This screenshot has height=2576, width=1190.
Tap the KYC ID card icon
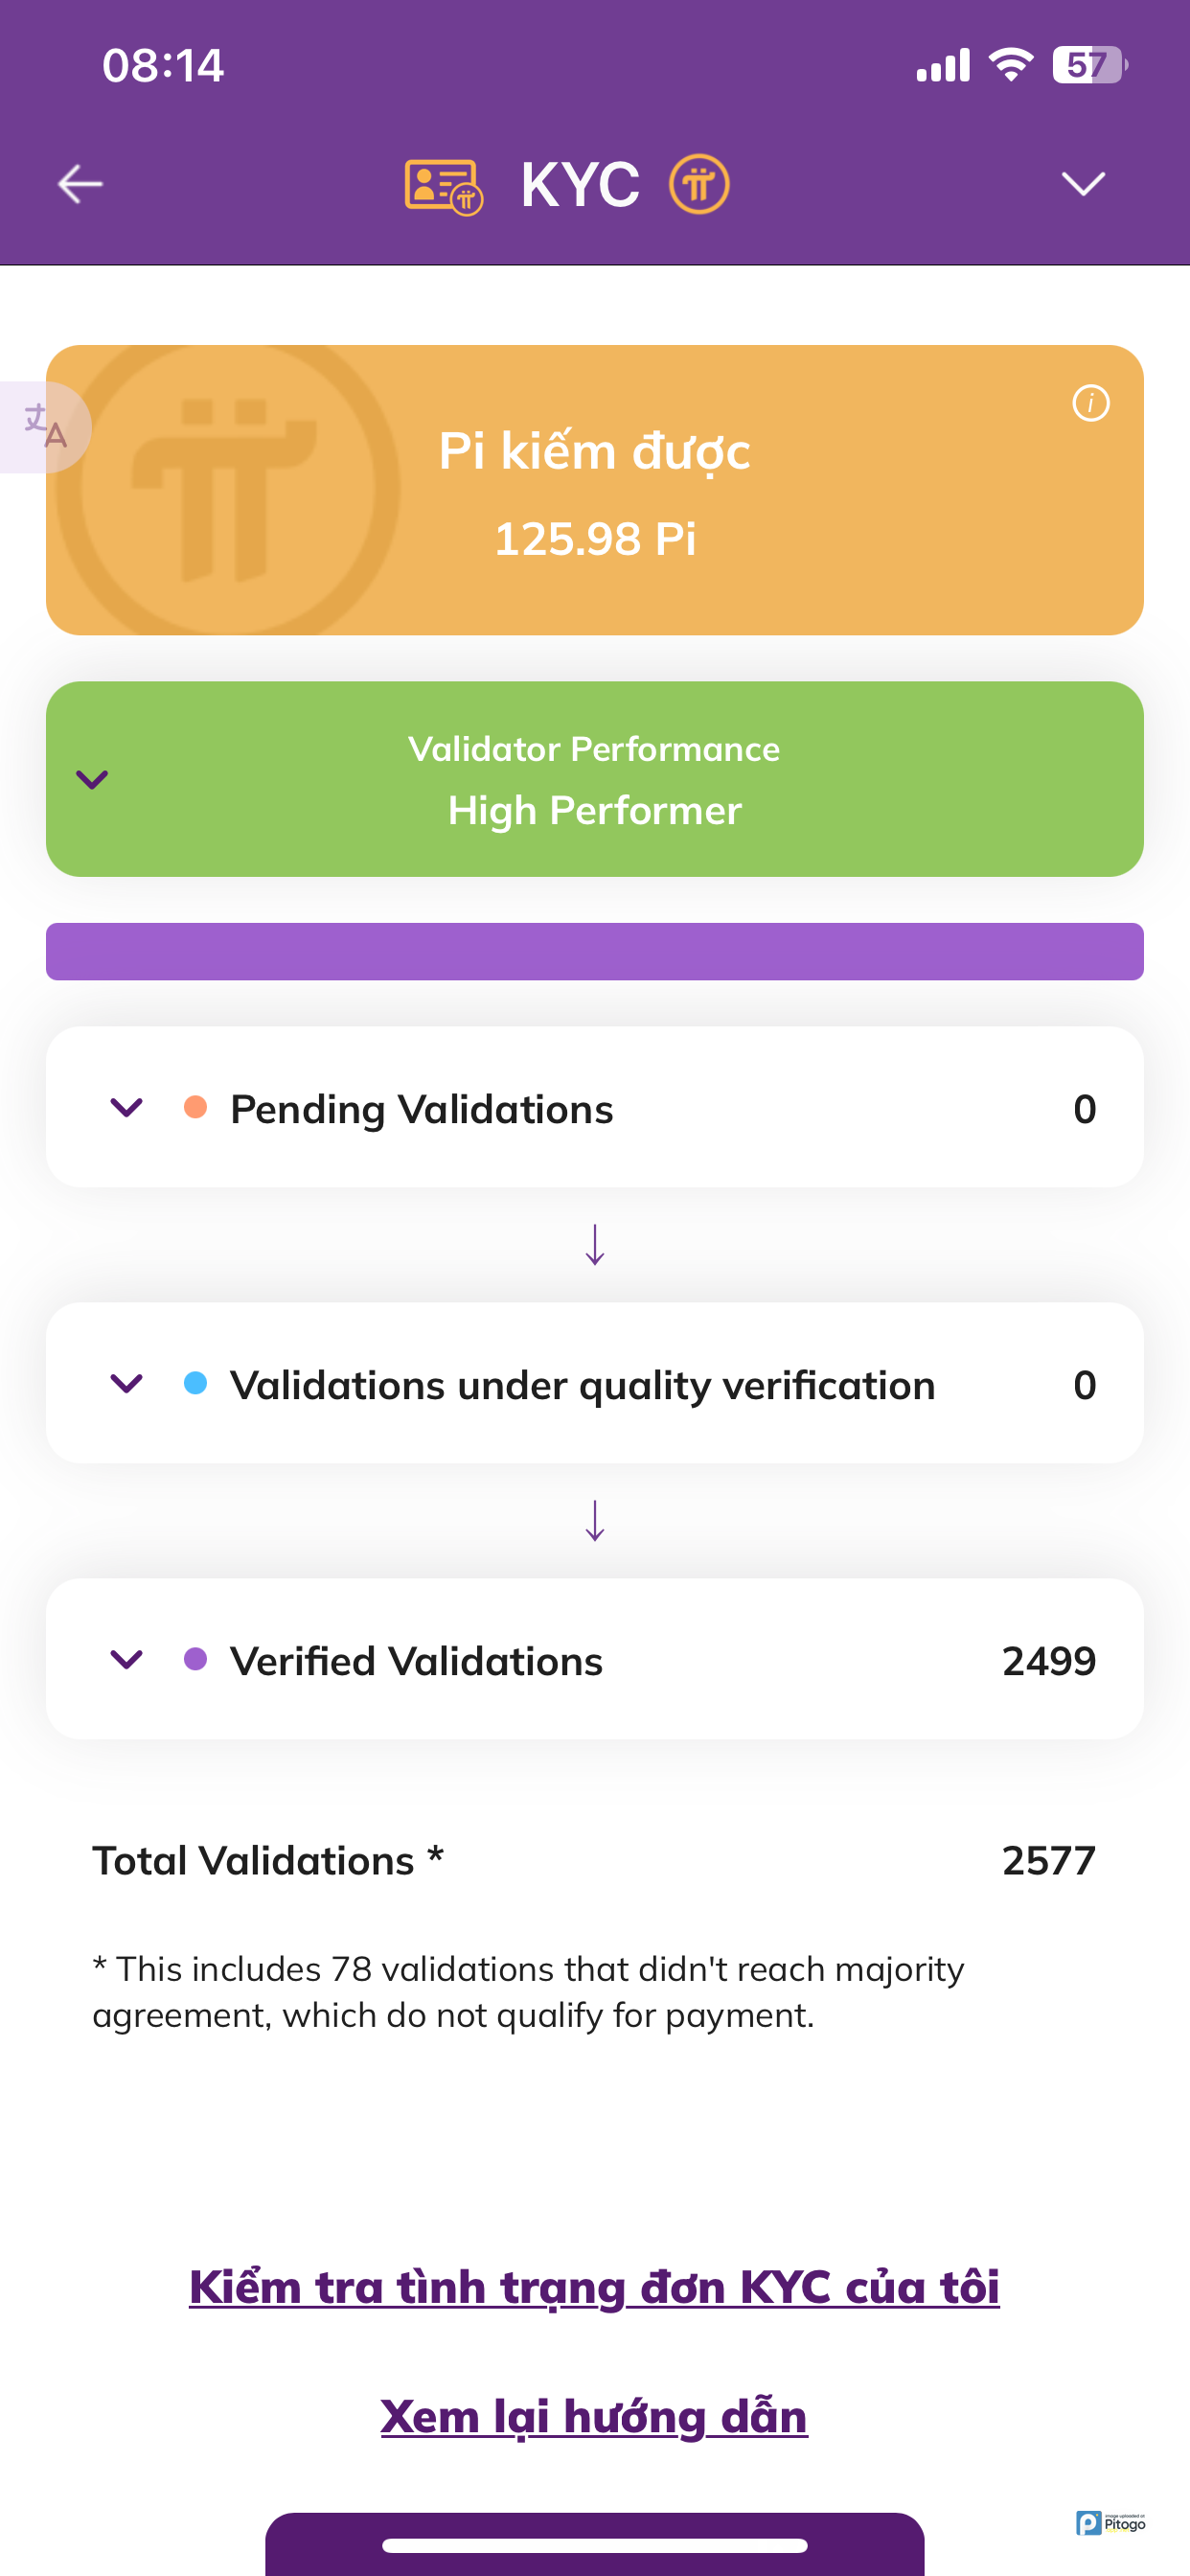coord(443,186)
